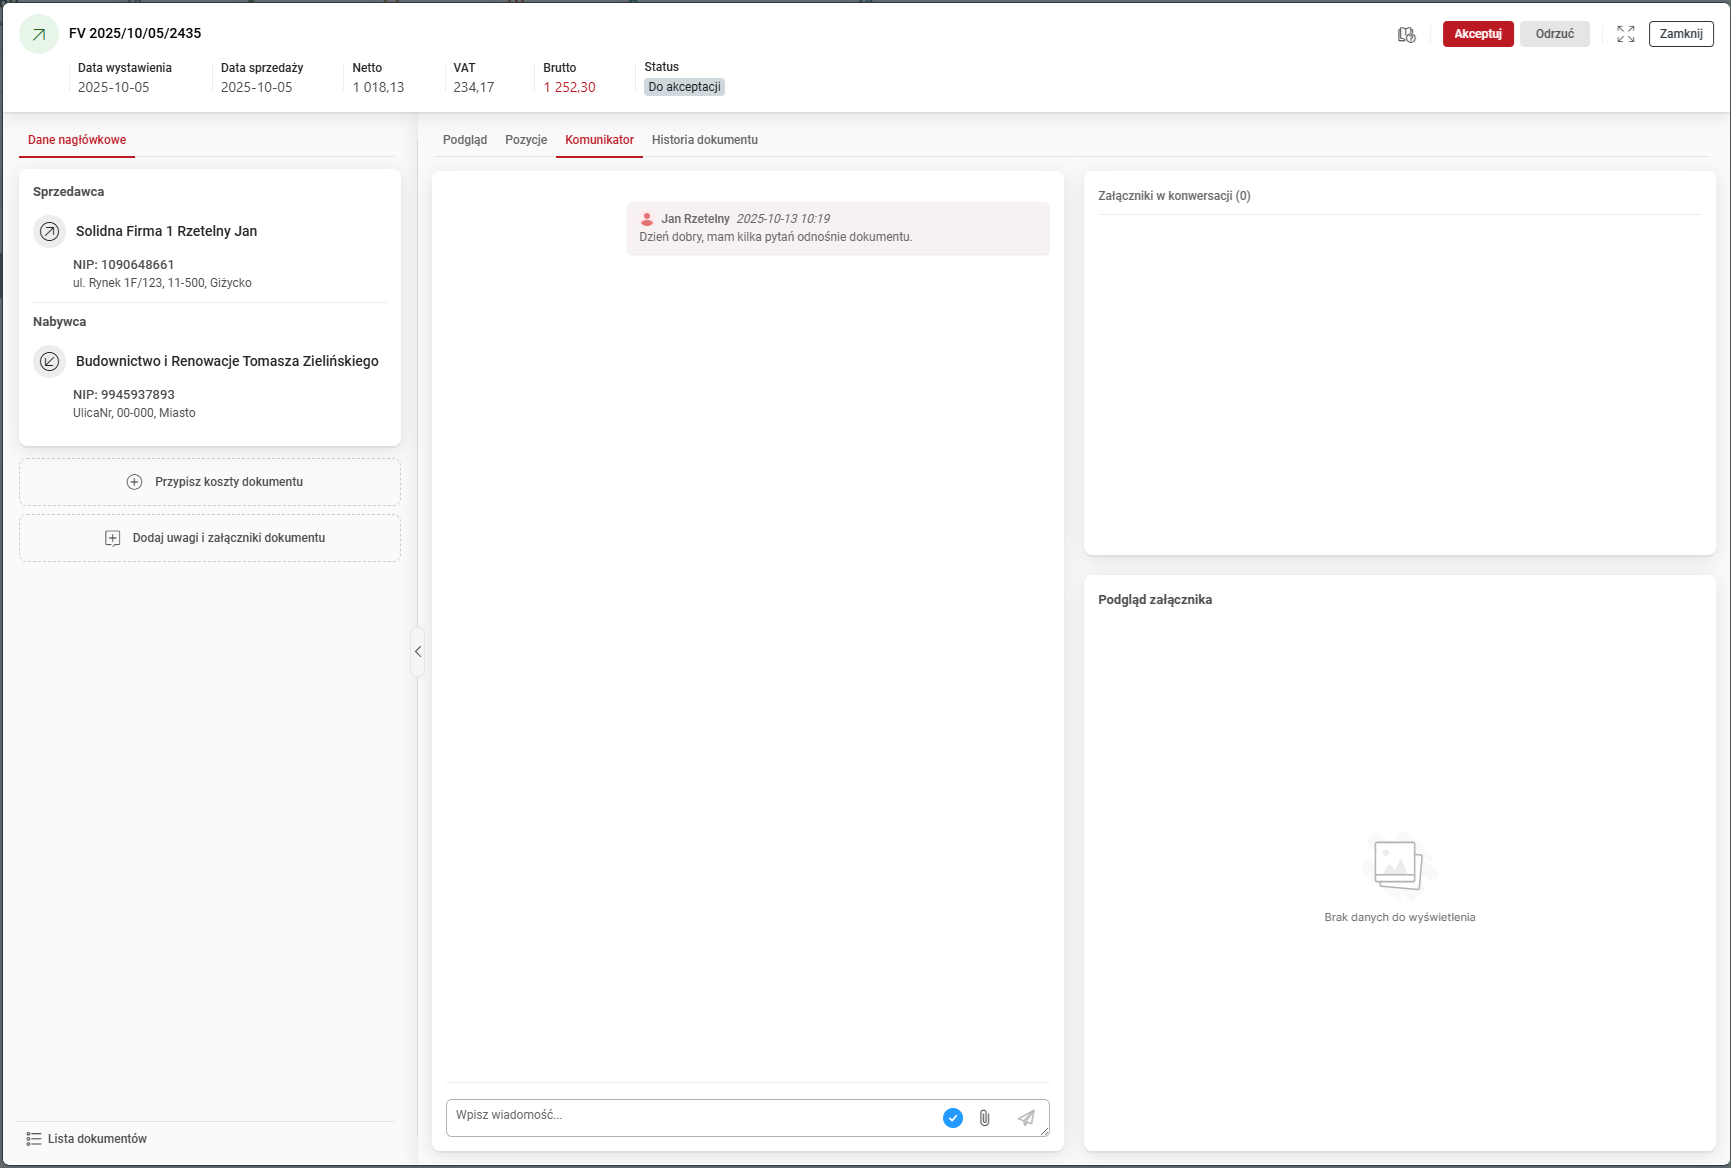Click the seller outgoing arrow icon

[49, 231]
